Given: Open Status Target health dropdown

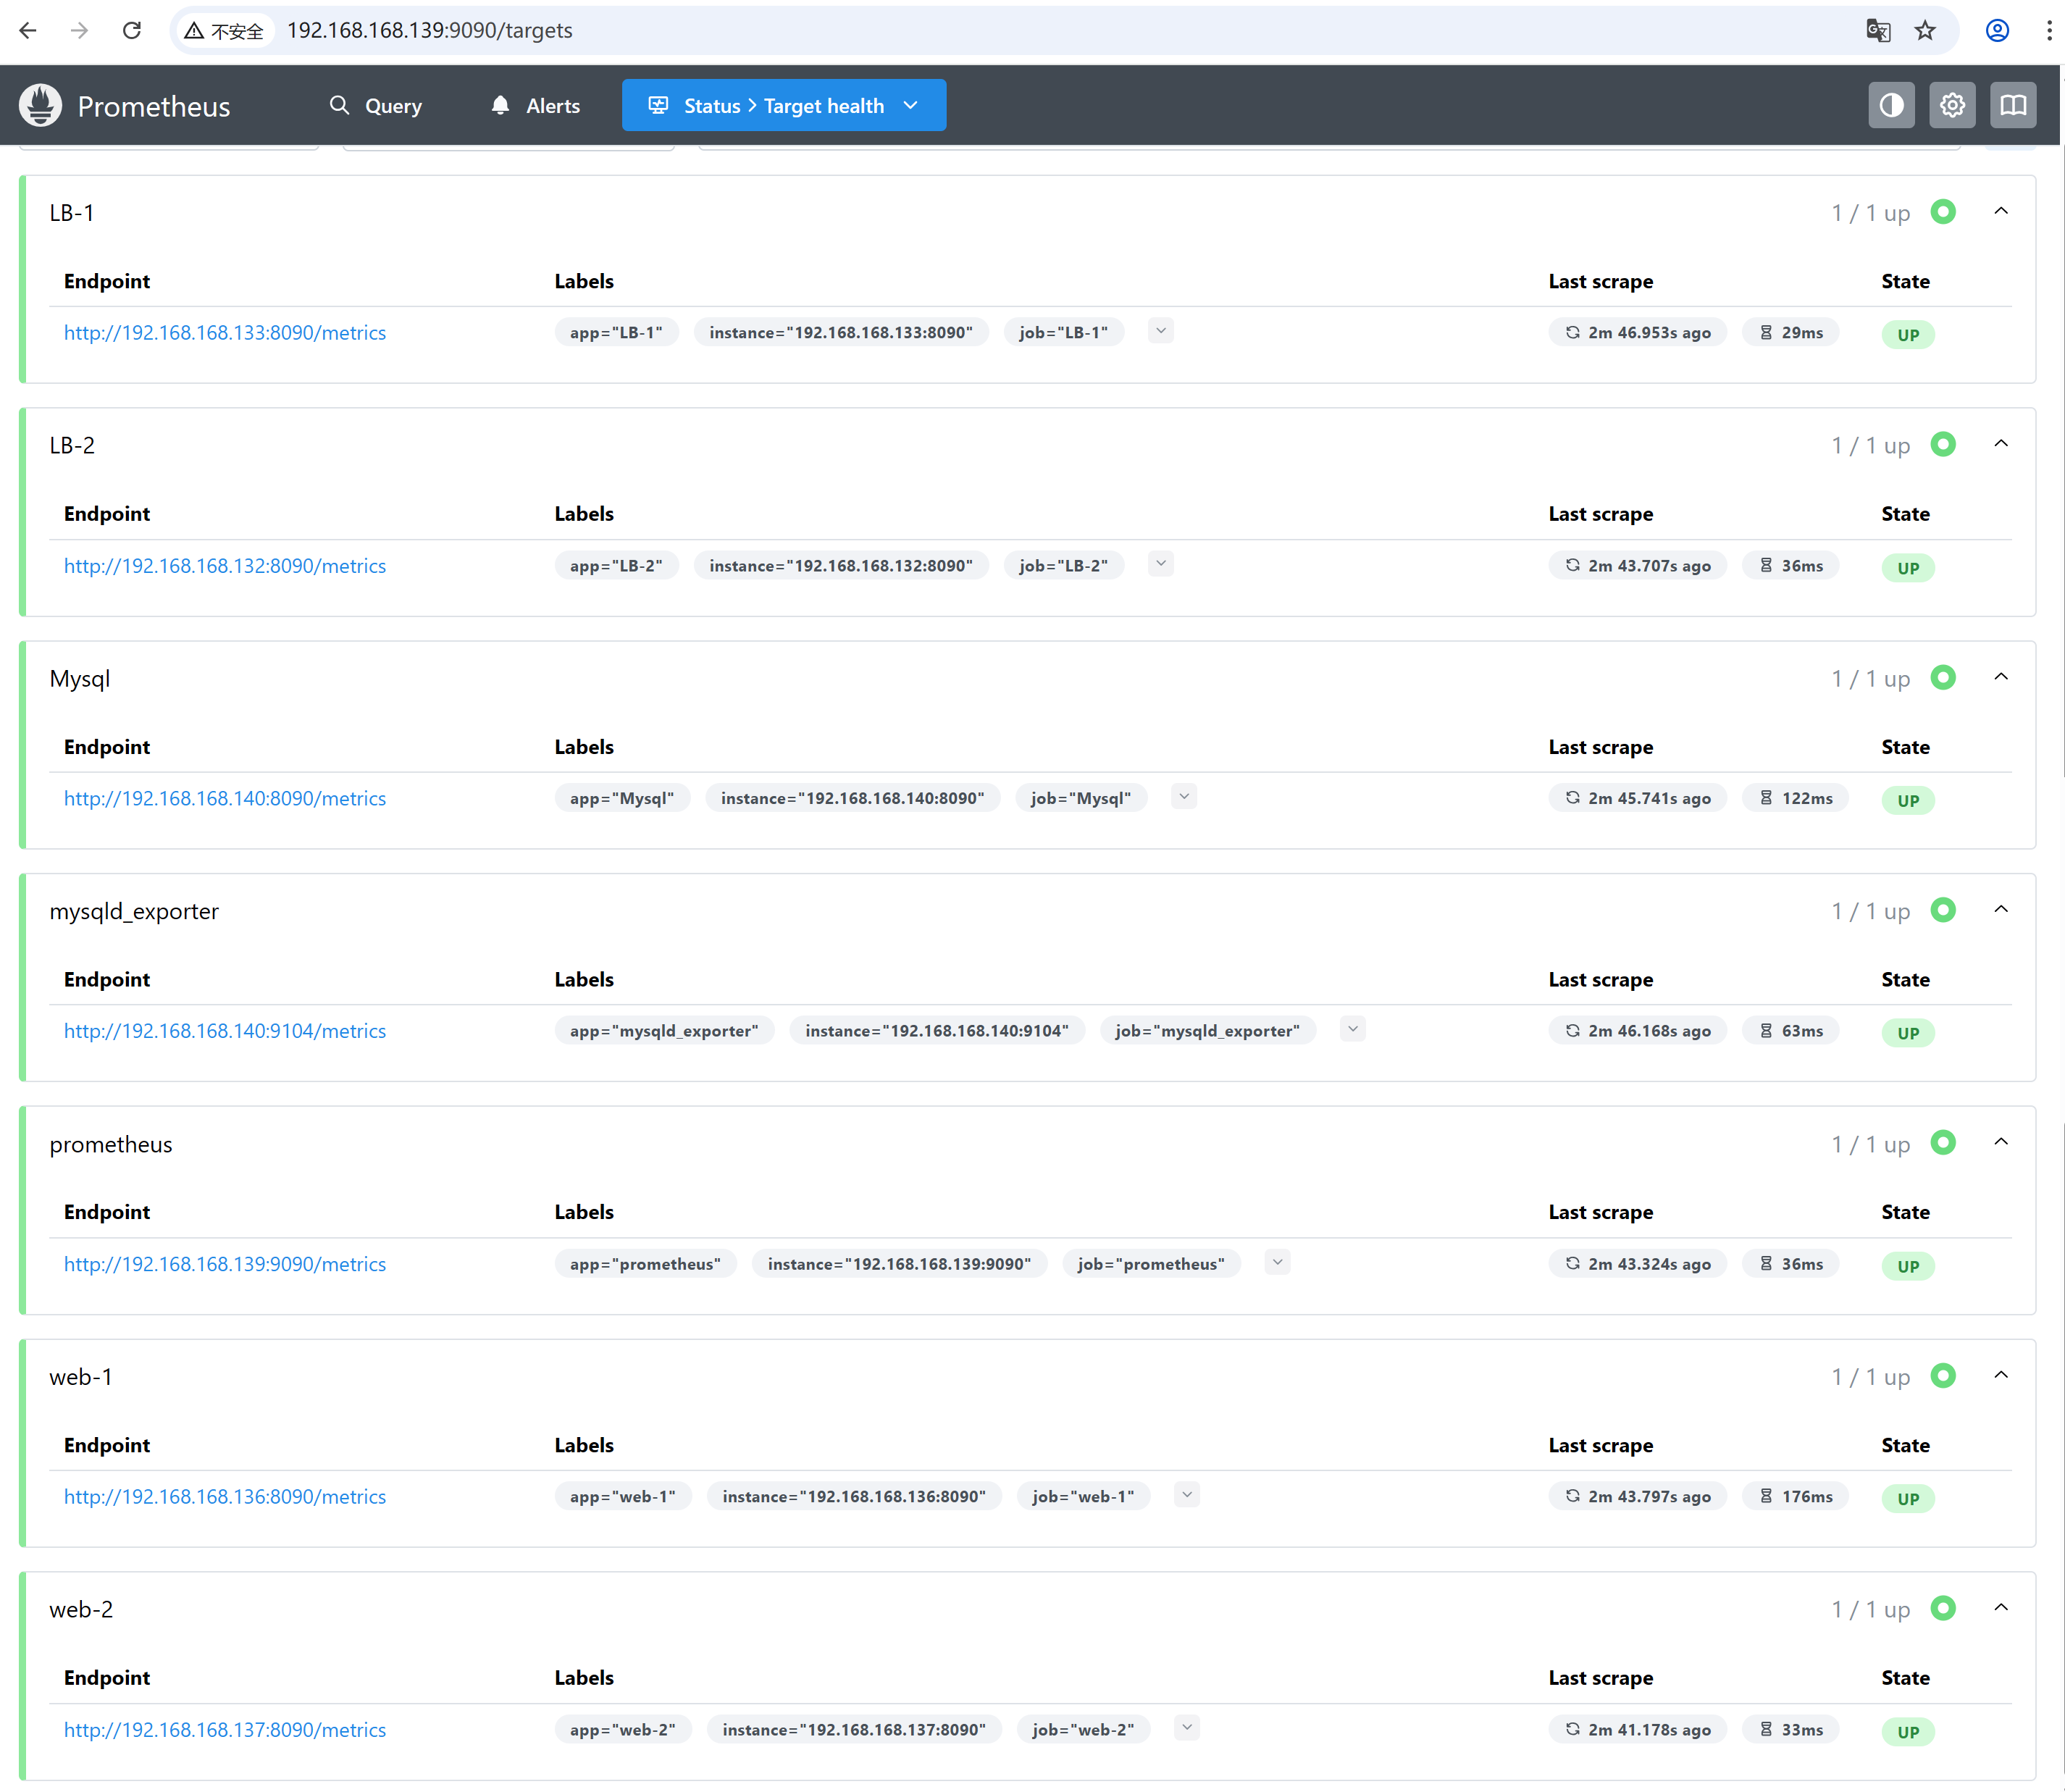Looking at the screenshot, I should click(x=783, y=106).
